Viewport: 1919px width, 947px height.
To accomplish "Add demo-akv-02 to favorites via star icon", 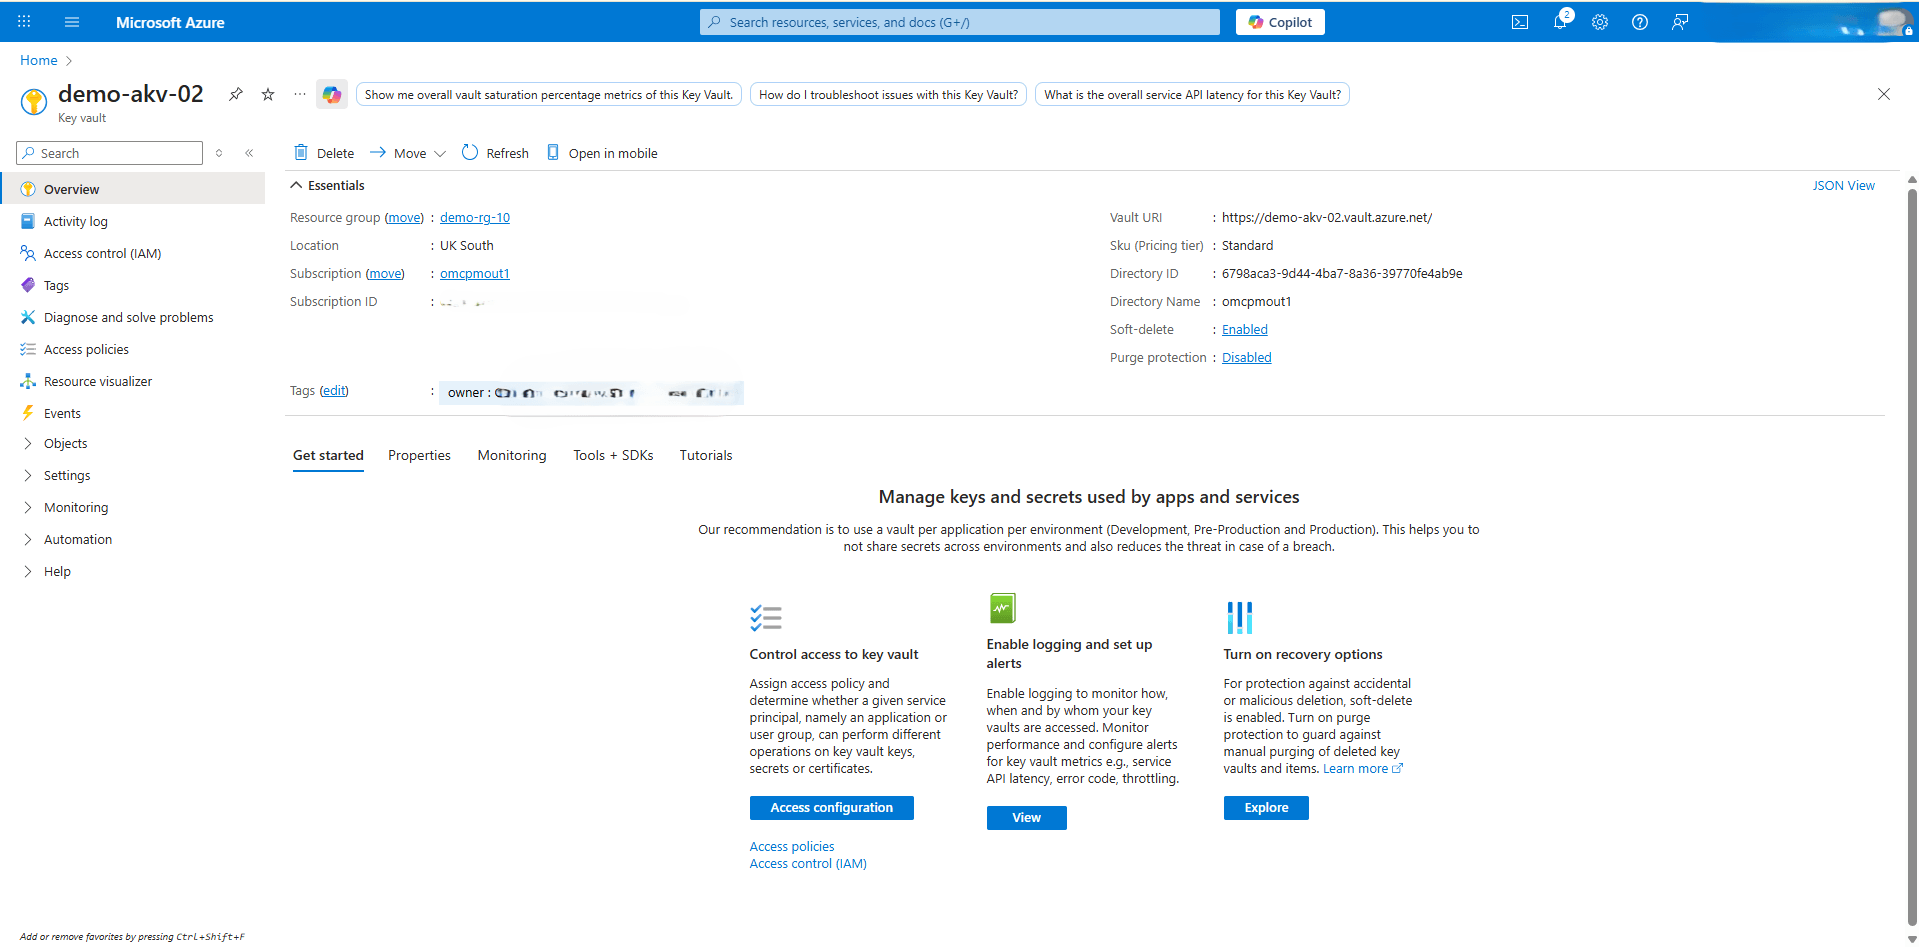I will (267, 94).
